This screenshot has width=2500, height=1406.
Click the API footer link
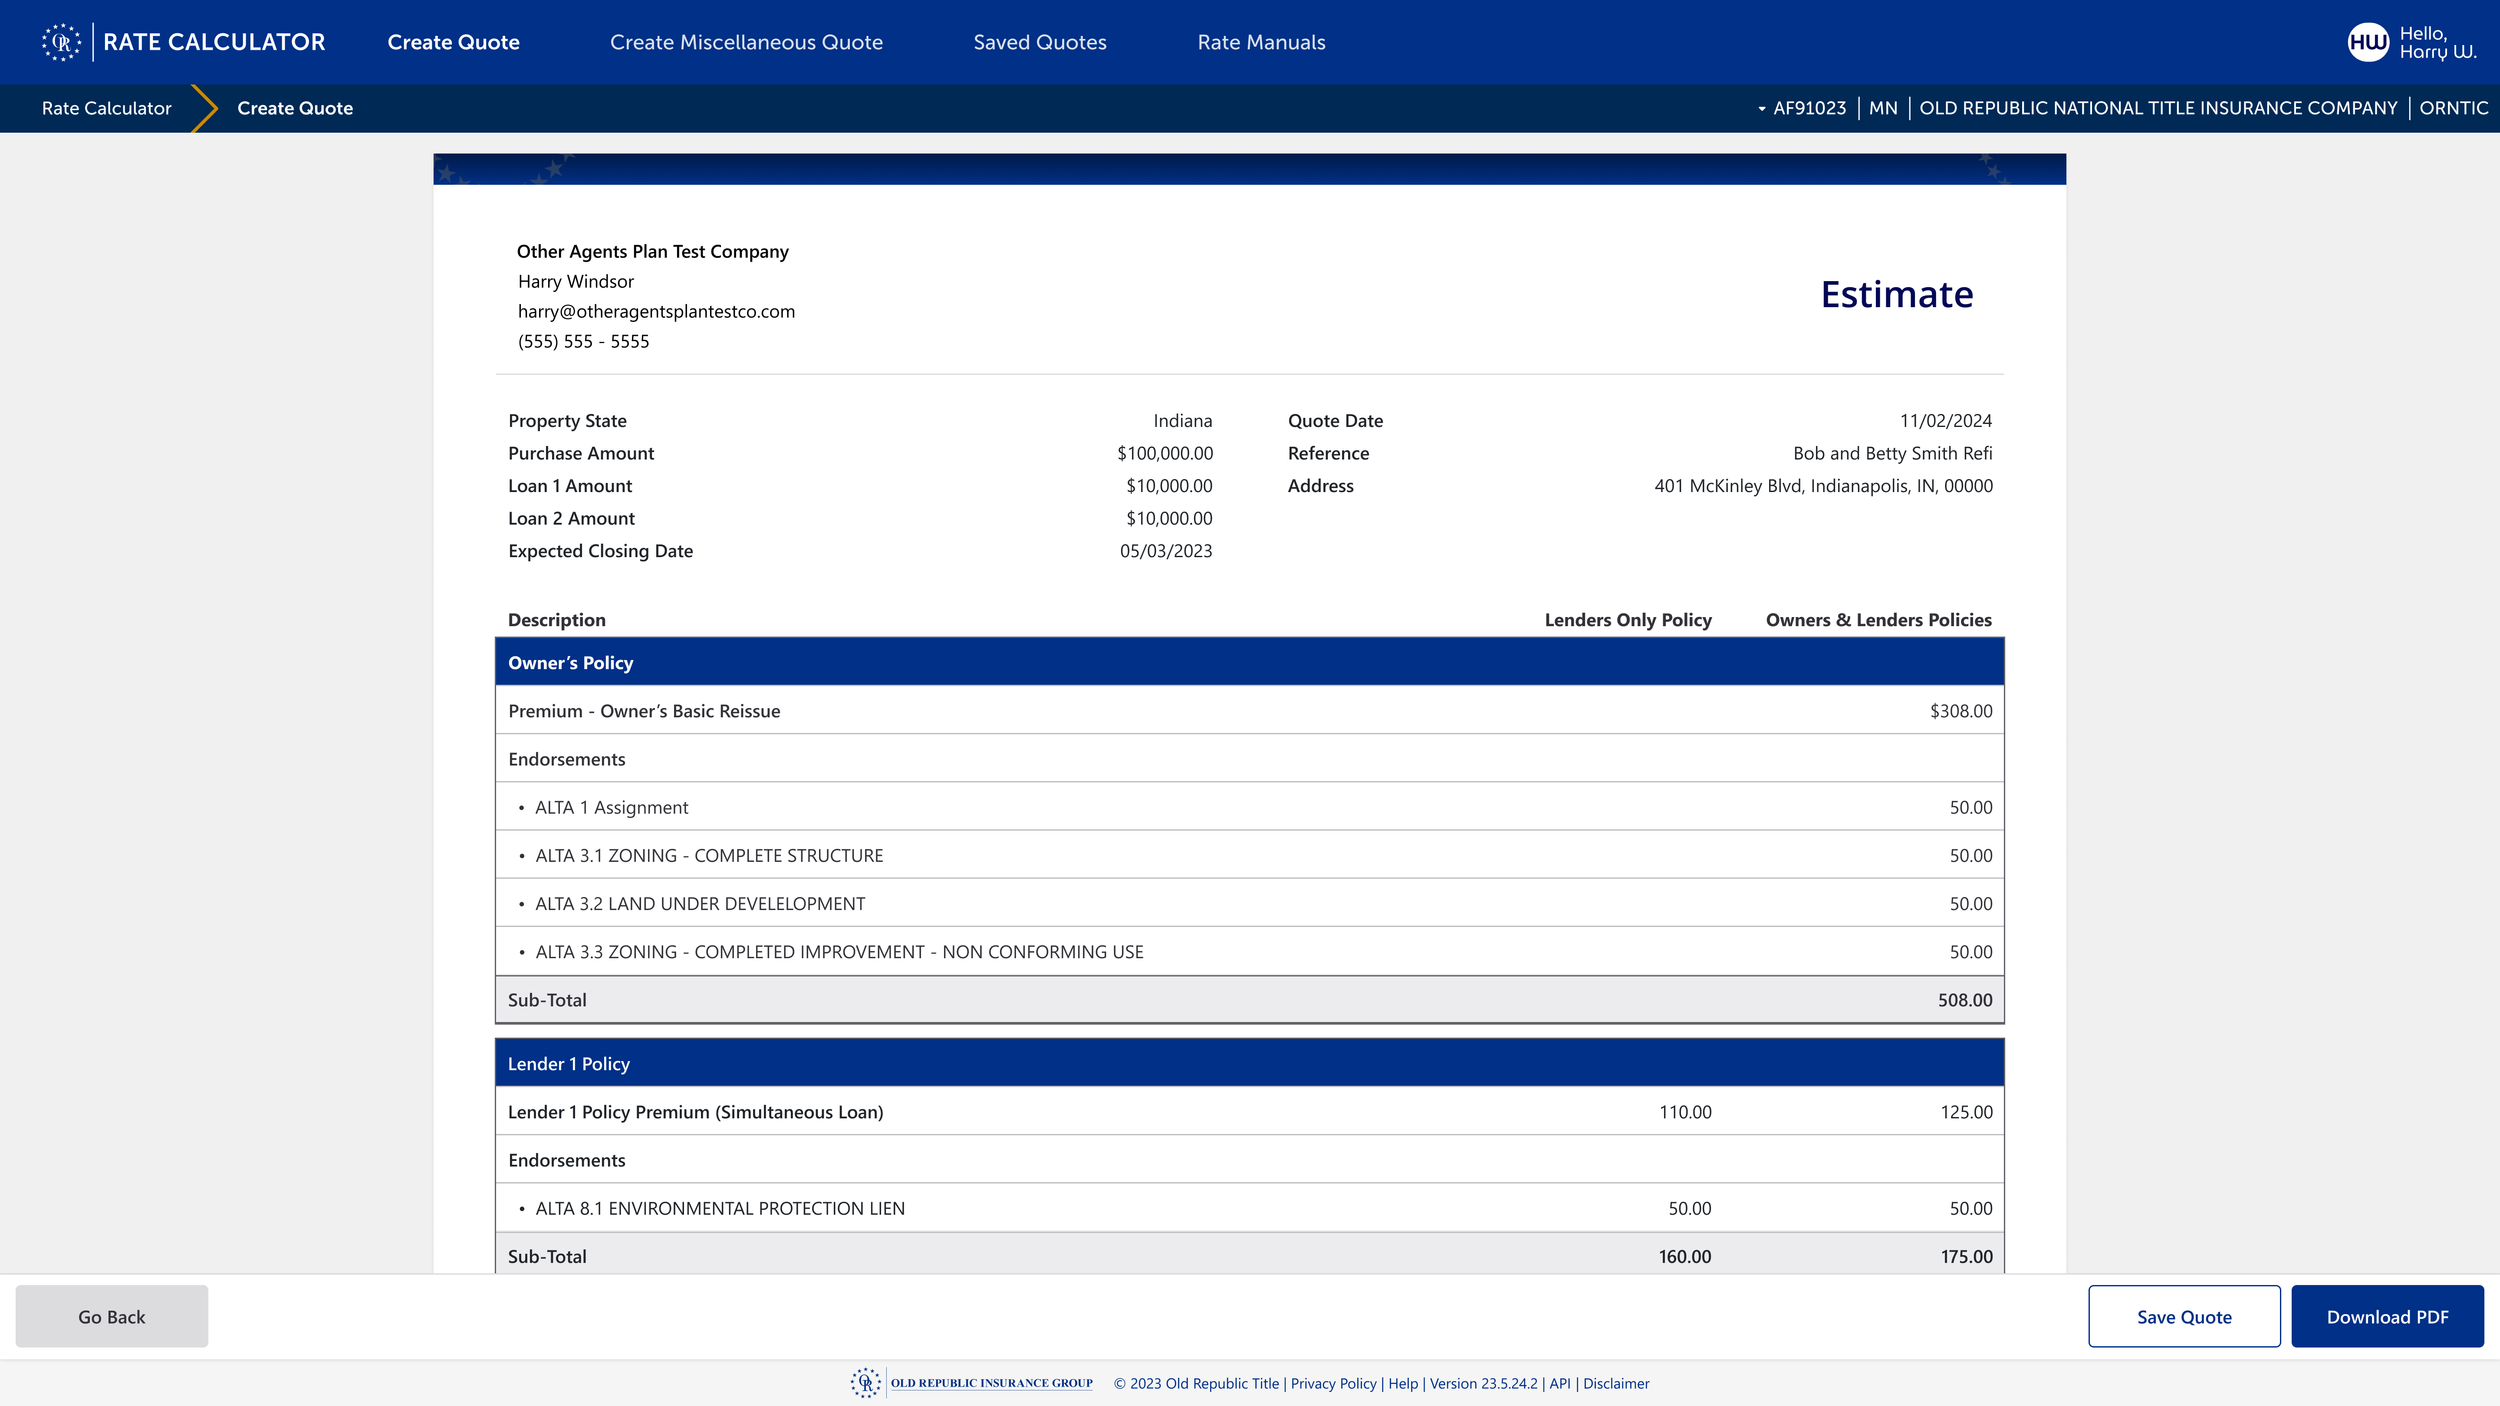point(1559,1383)
